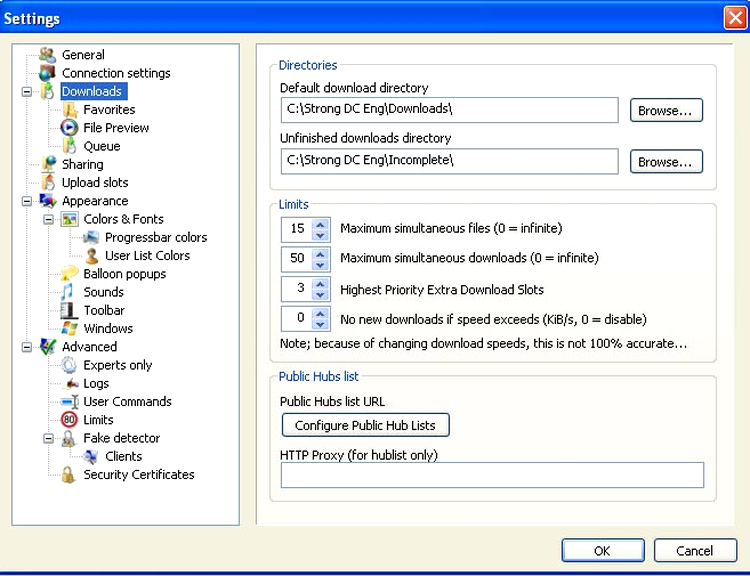Image resolution: width=750 pixels, height=576 pixels.
Task: Click the Appearance monitor icon
Action: [47, 200]
